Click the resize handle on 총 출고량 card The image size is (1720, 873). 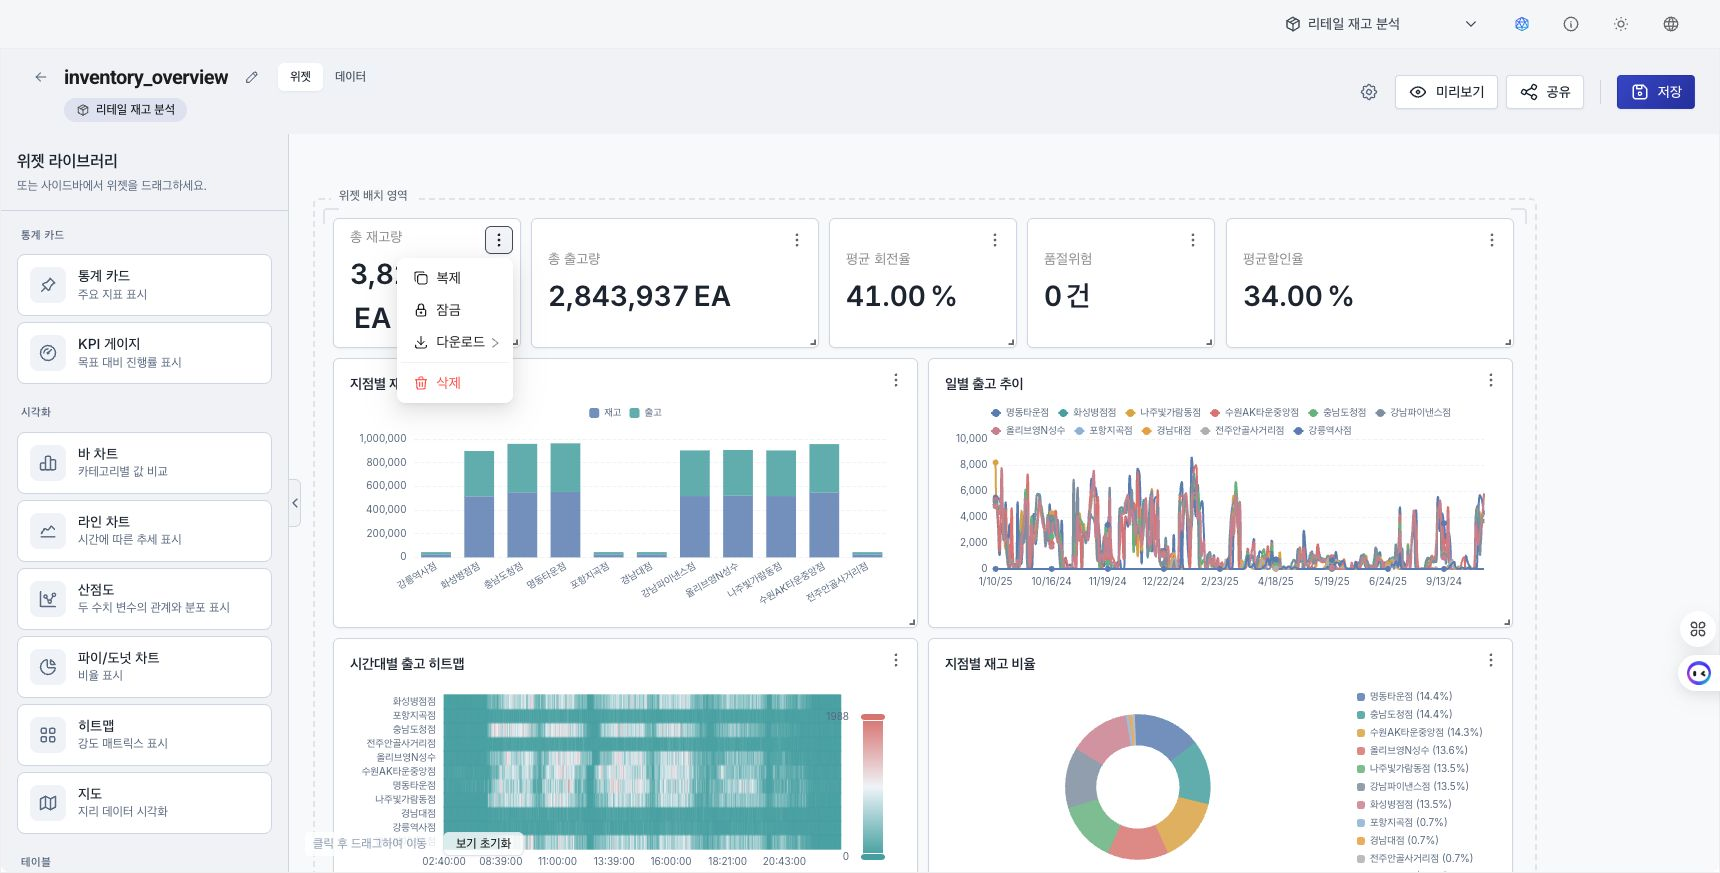tap(813, 342)
